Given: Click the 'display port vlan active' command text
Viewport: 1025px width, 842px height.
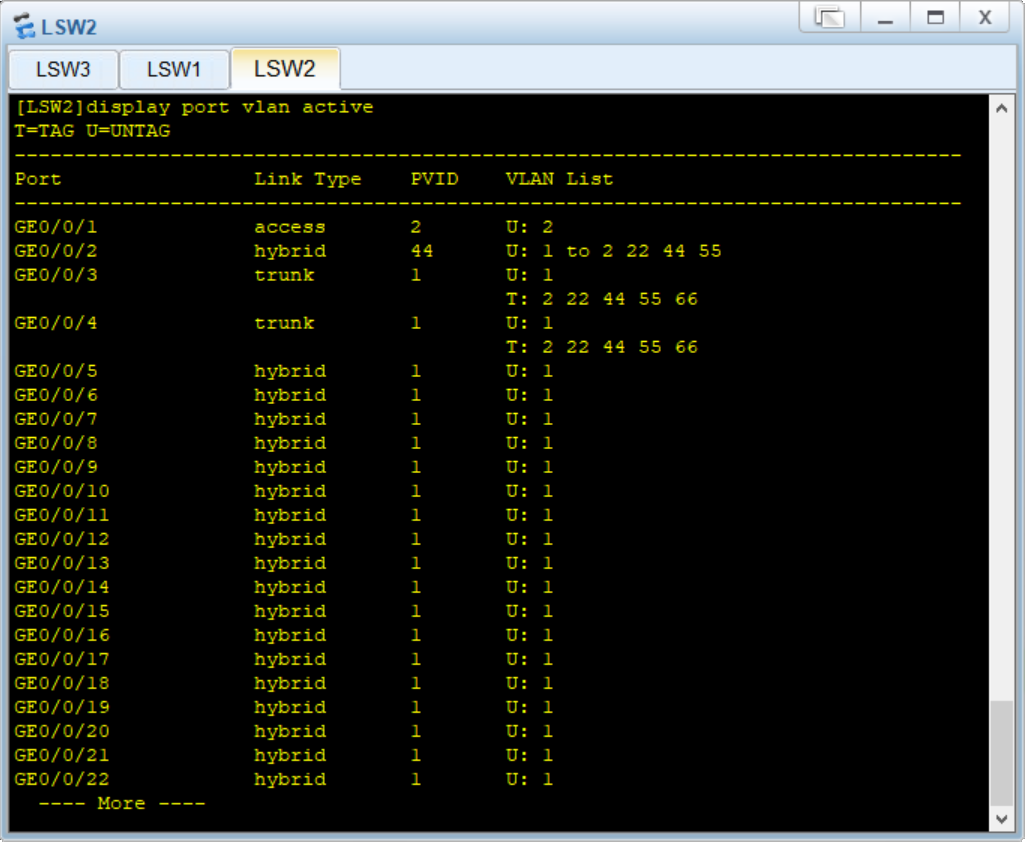Looking at the screenshot, I should point(229,107).
